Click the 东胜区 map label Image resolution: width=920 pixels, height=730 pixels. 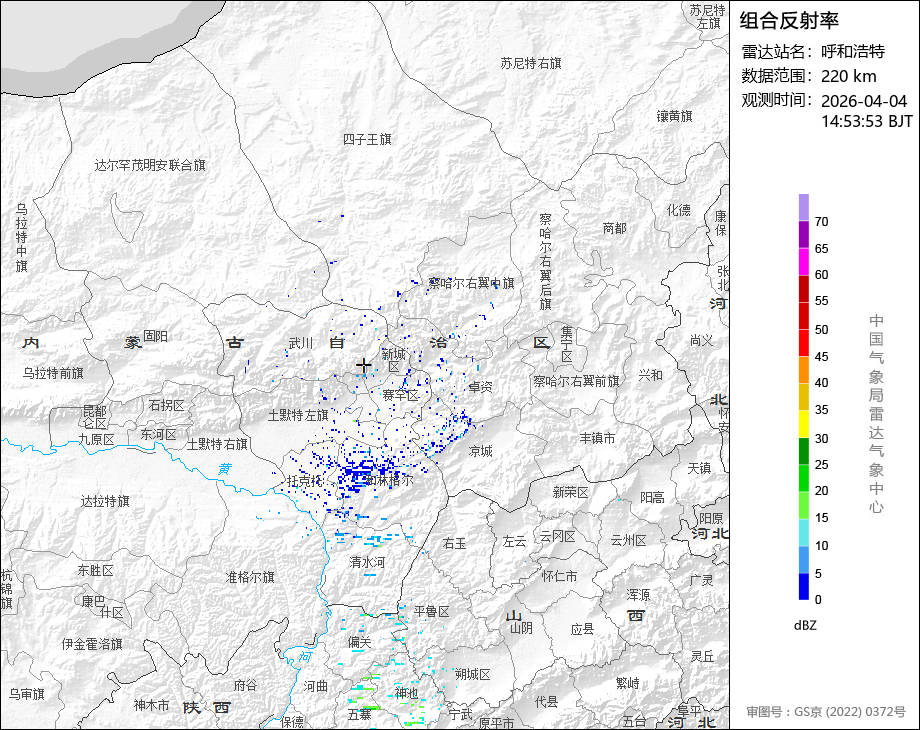tap(96, 570)
